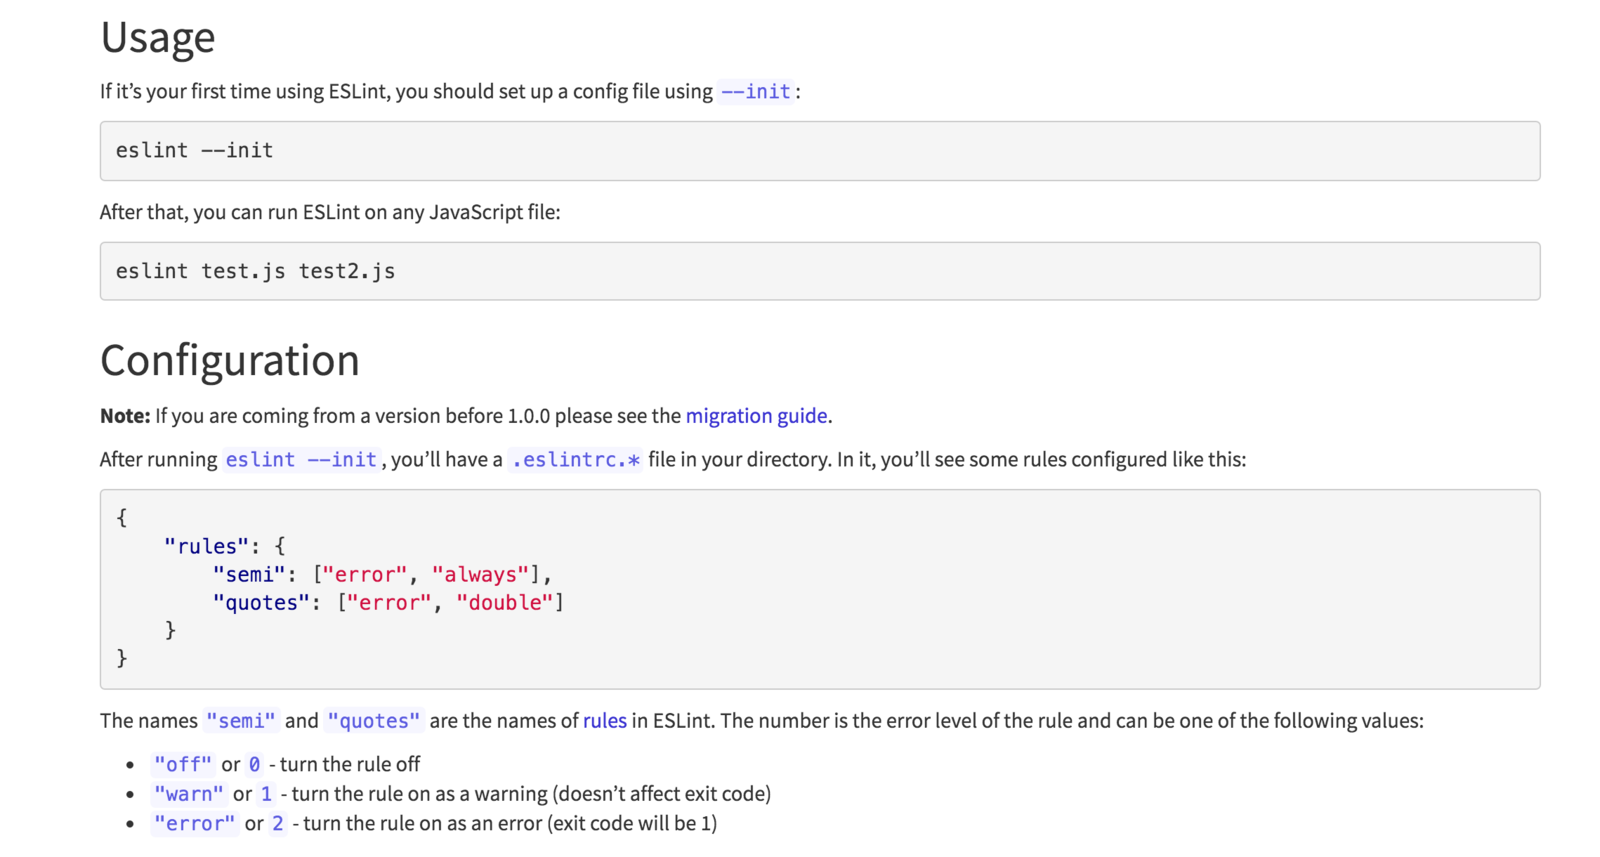The height and width of the screenshot is (857, 1600).
Task: Click the "error" value on the semi line
Action: tap(365, 575)
